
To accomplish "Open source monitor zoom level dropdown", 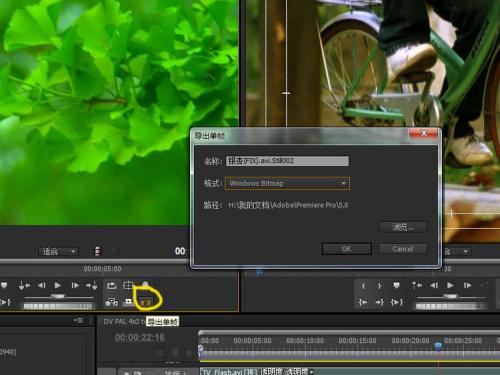I will 58,252.
